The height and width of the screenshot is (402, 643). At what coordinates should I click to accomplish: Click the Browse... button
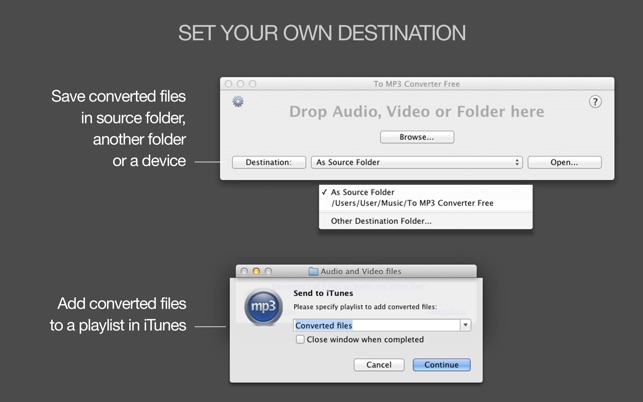(x=417, y=137)
